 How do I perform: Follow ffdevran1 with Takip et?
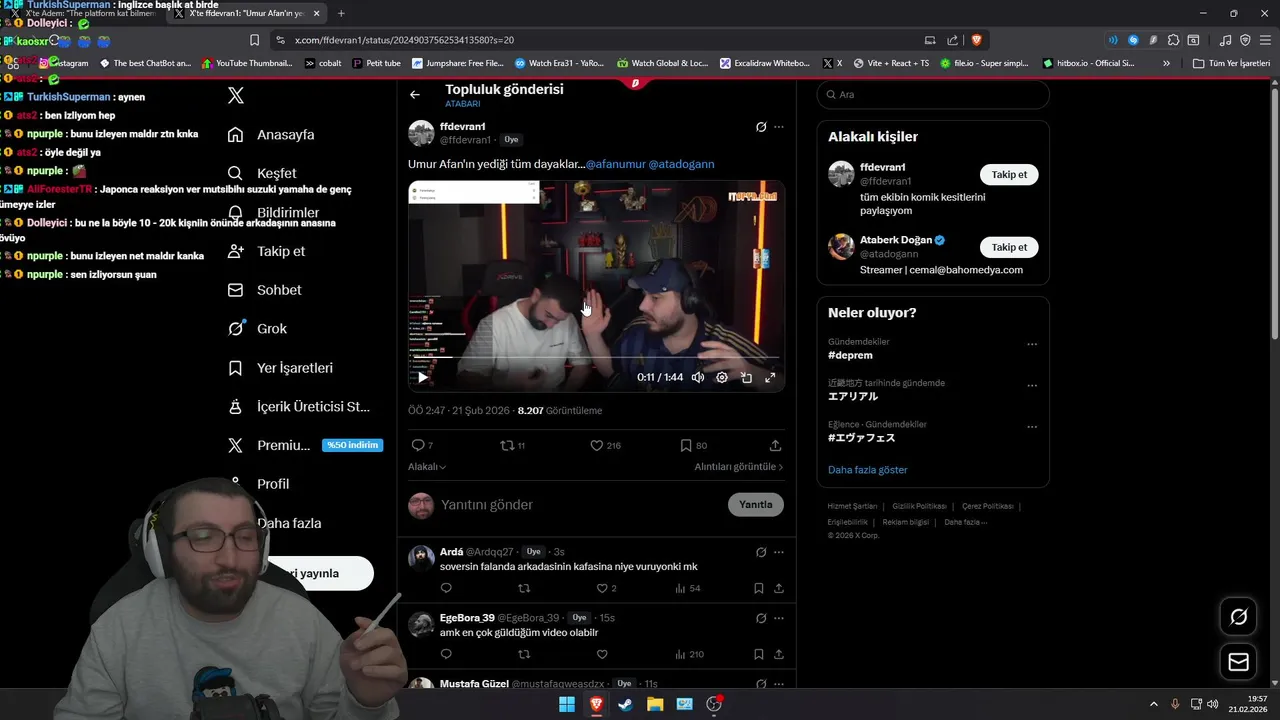pyautogui.click(x=1009, y=174)
